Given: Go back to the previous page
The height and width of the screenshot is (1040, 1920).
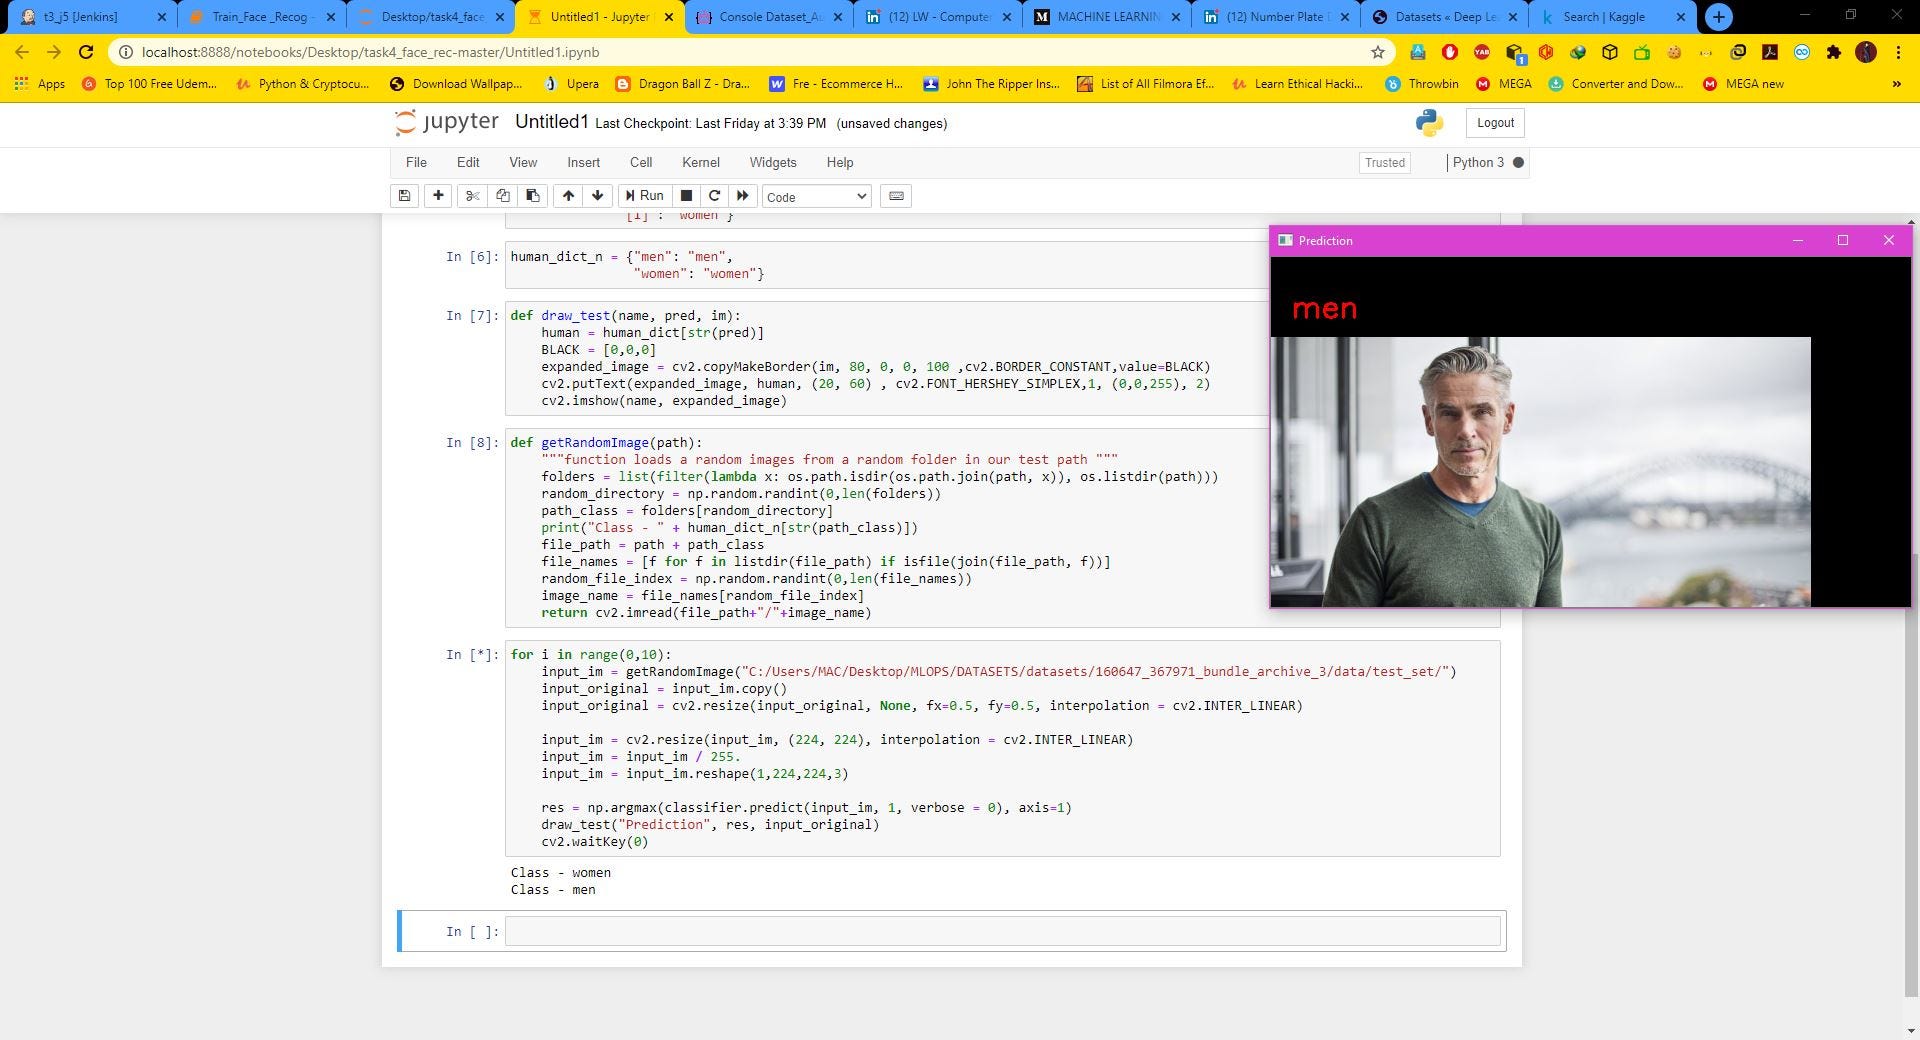Looking at the screenshot, I should pyautogui.click(x=22, y=52).
